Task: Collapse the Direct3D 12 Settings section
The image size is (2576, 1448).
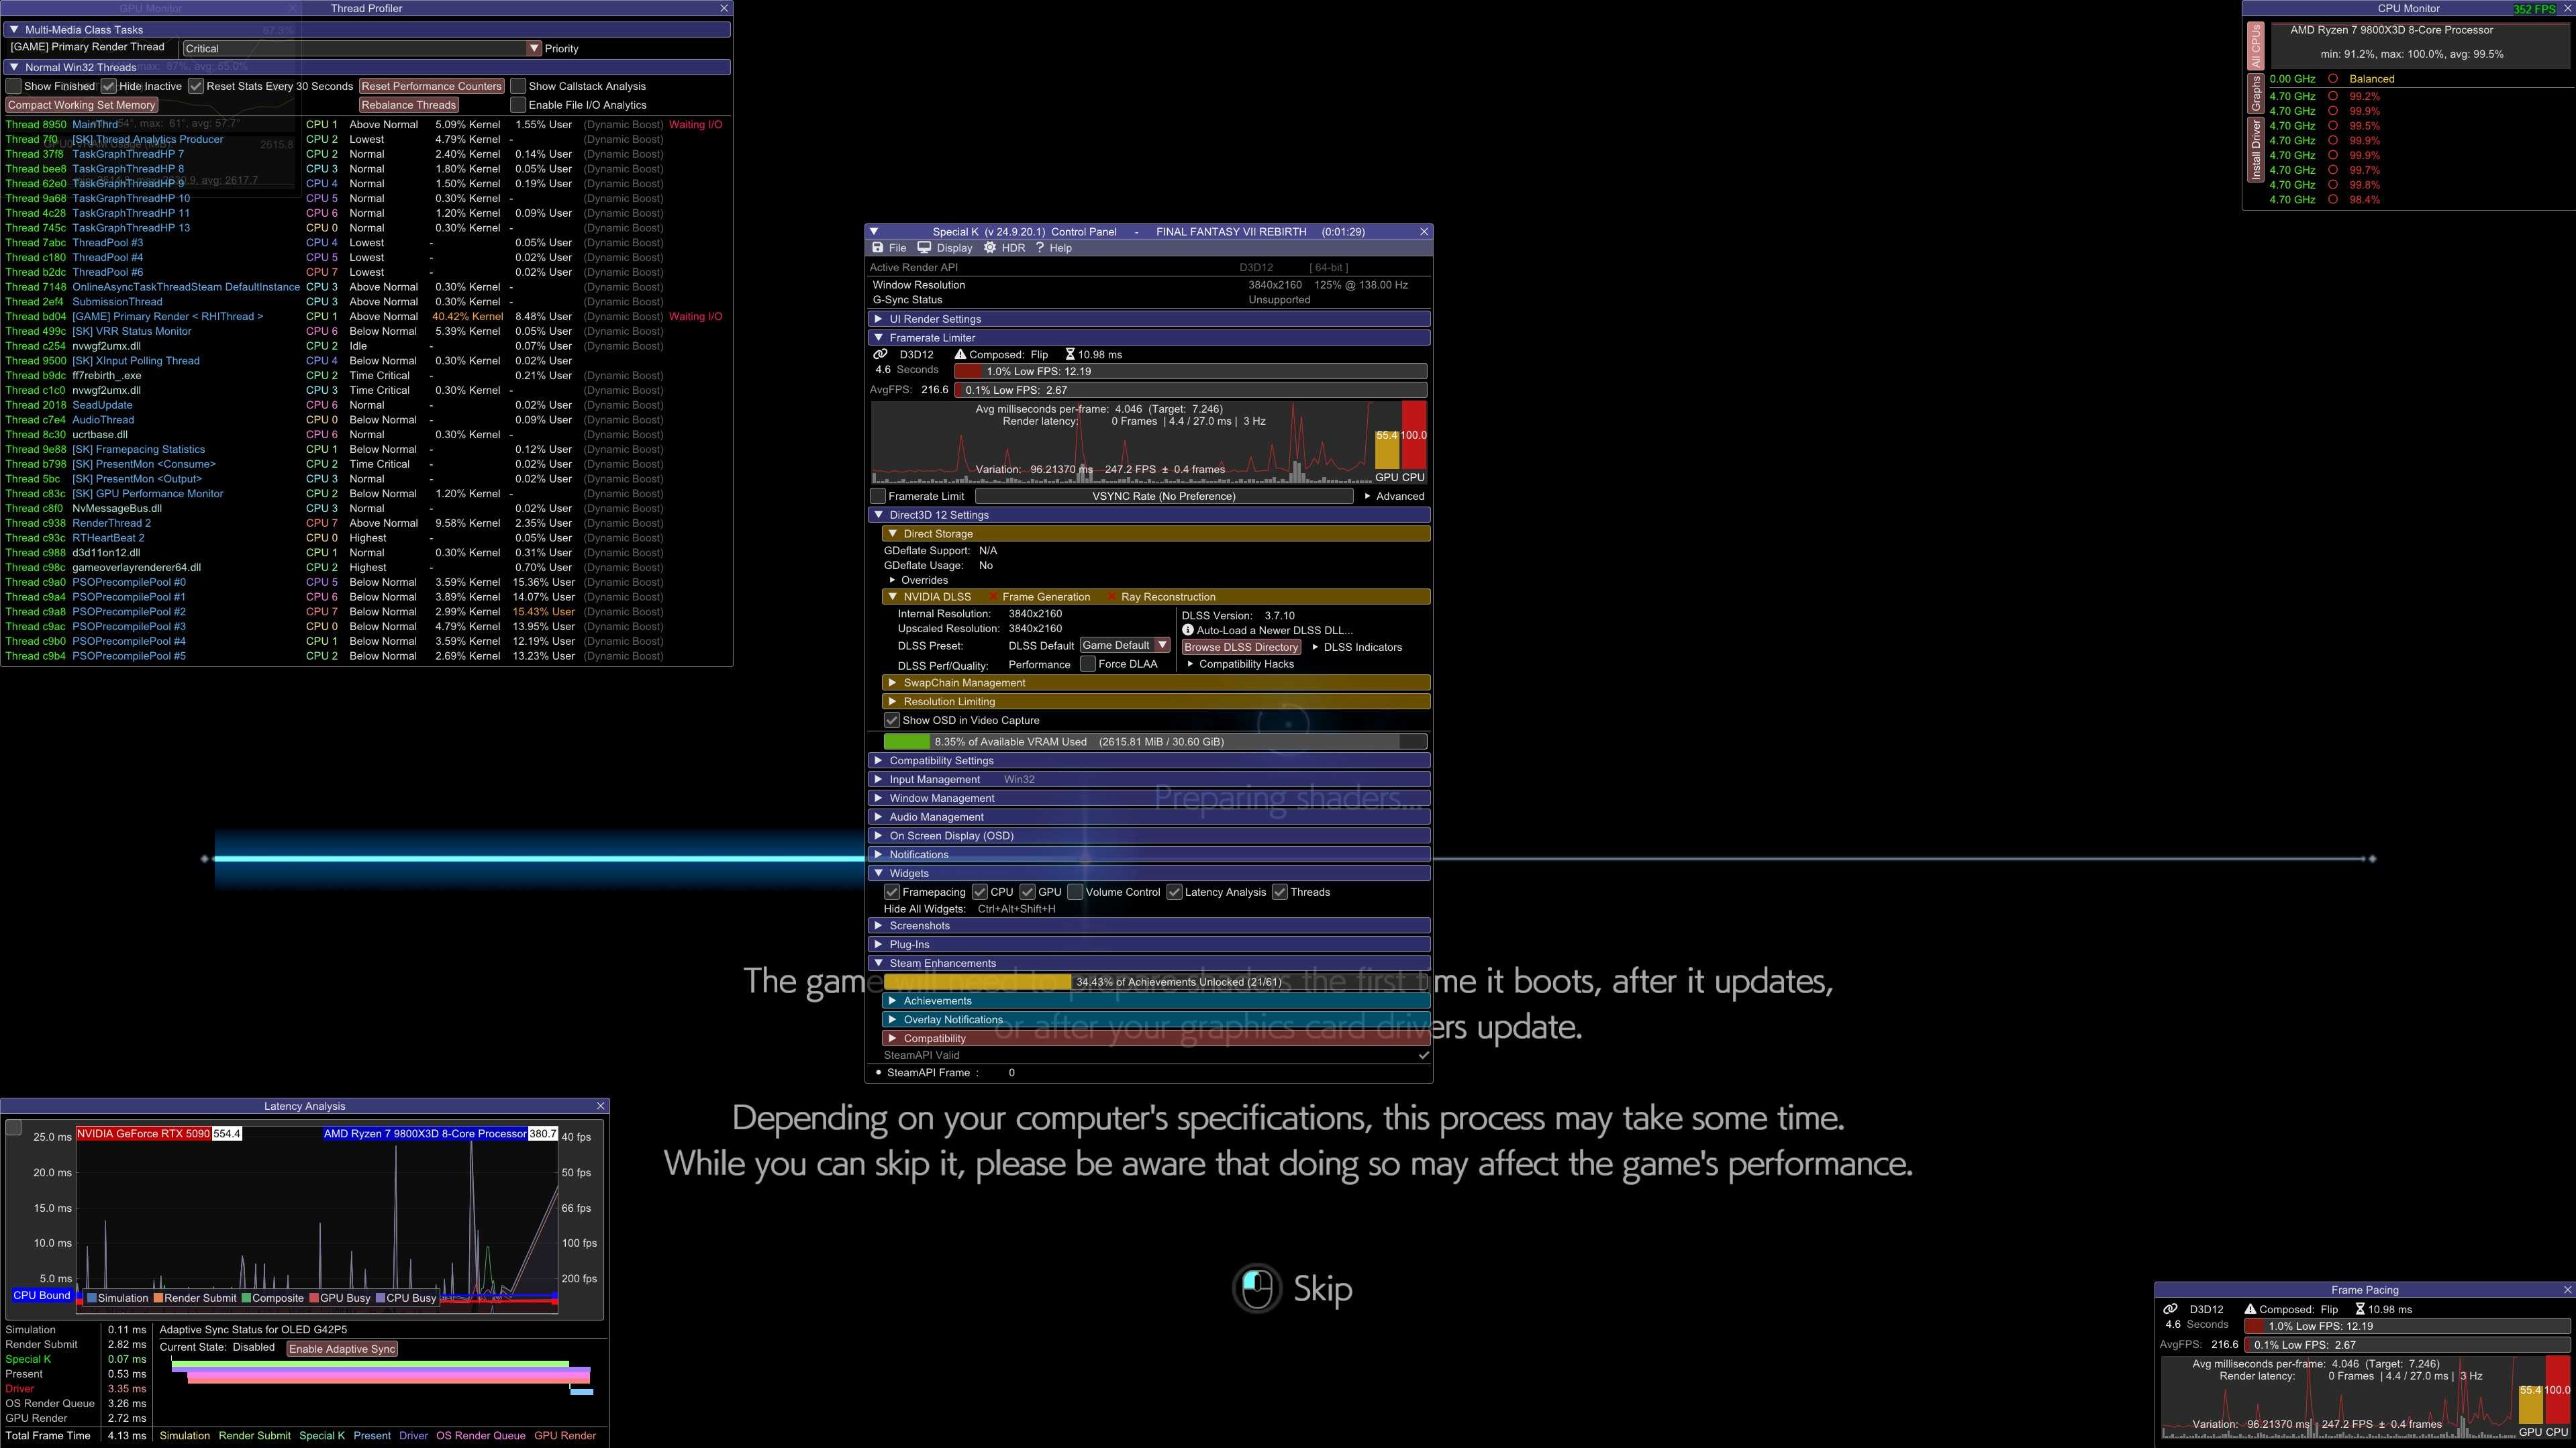Action: coord(1149,515)
